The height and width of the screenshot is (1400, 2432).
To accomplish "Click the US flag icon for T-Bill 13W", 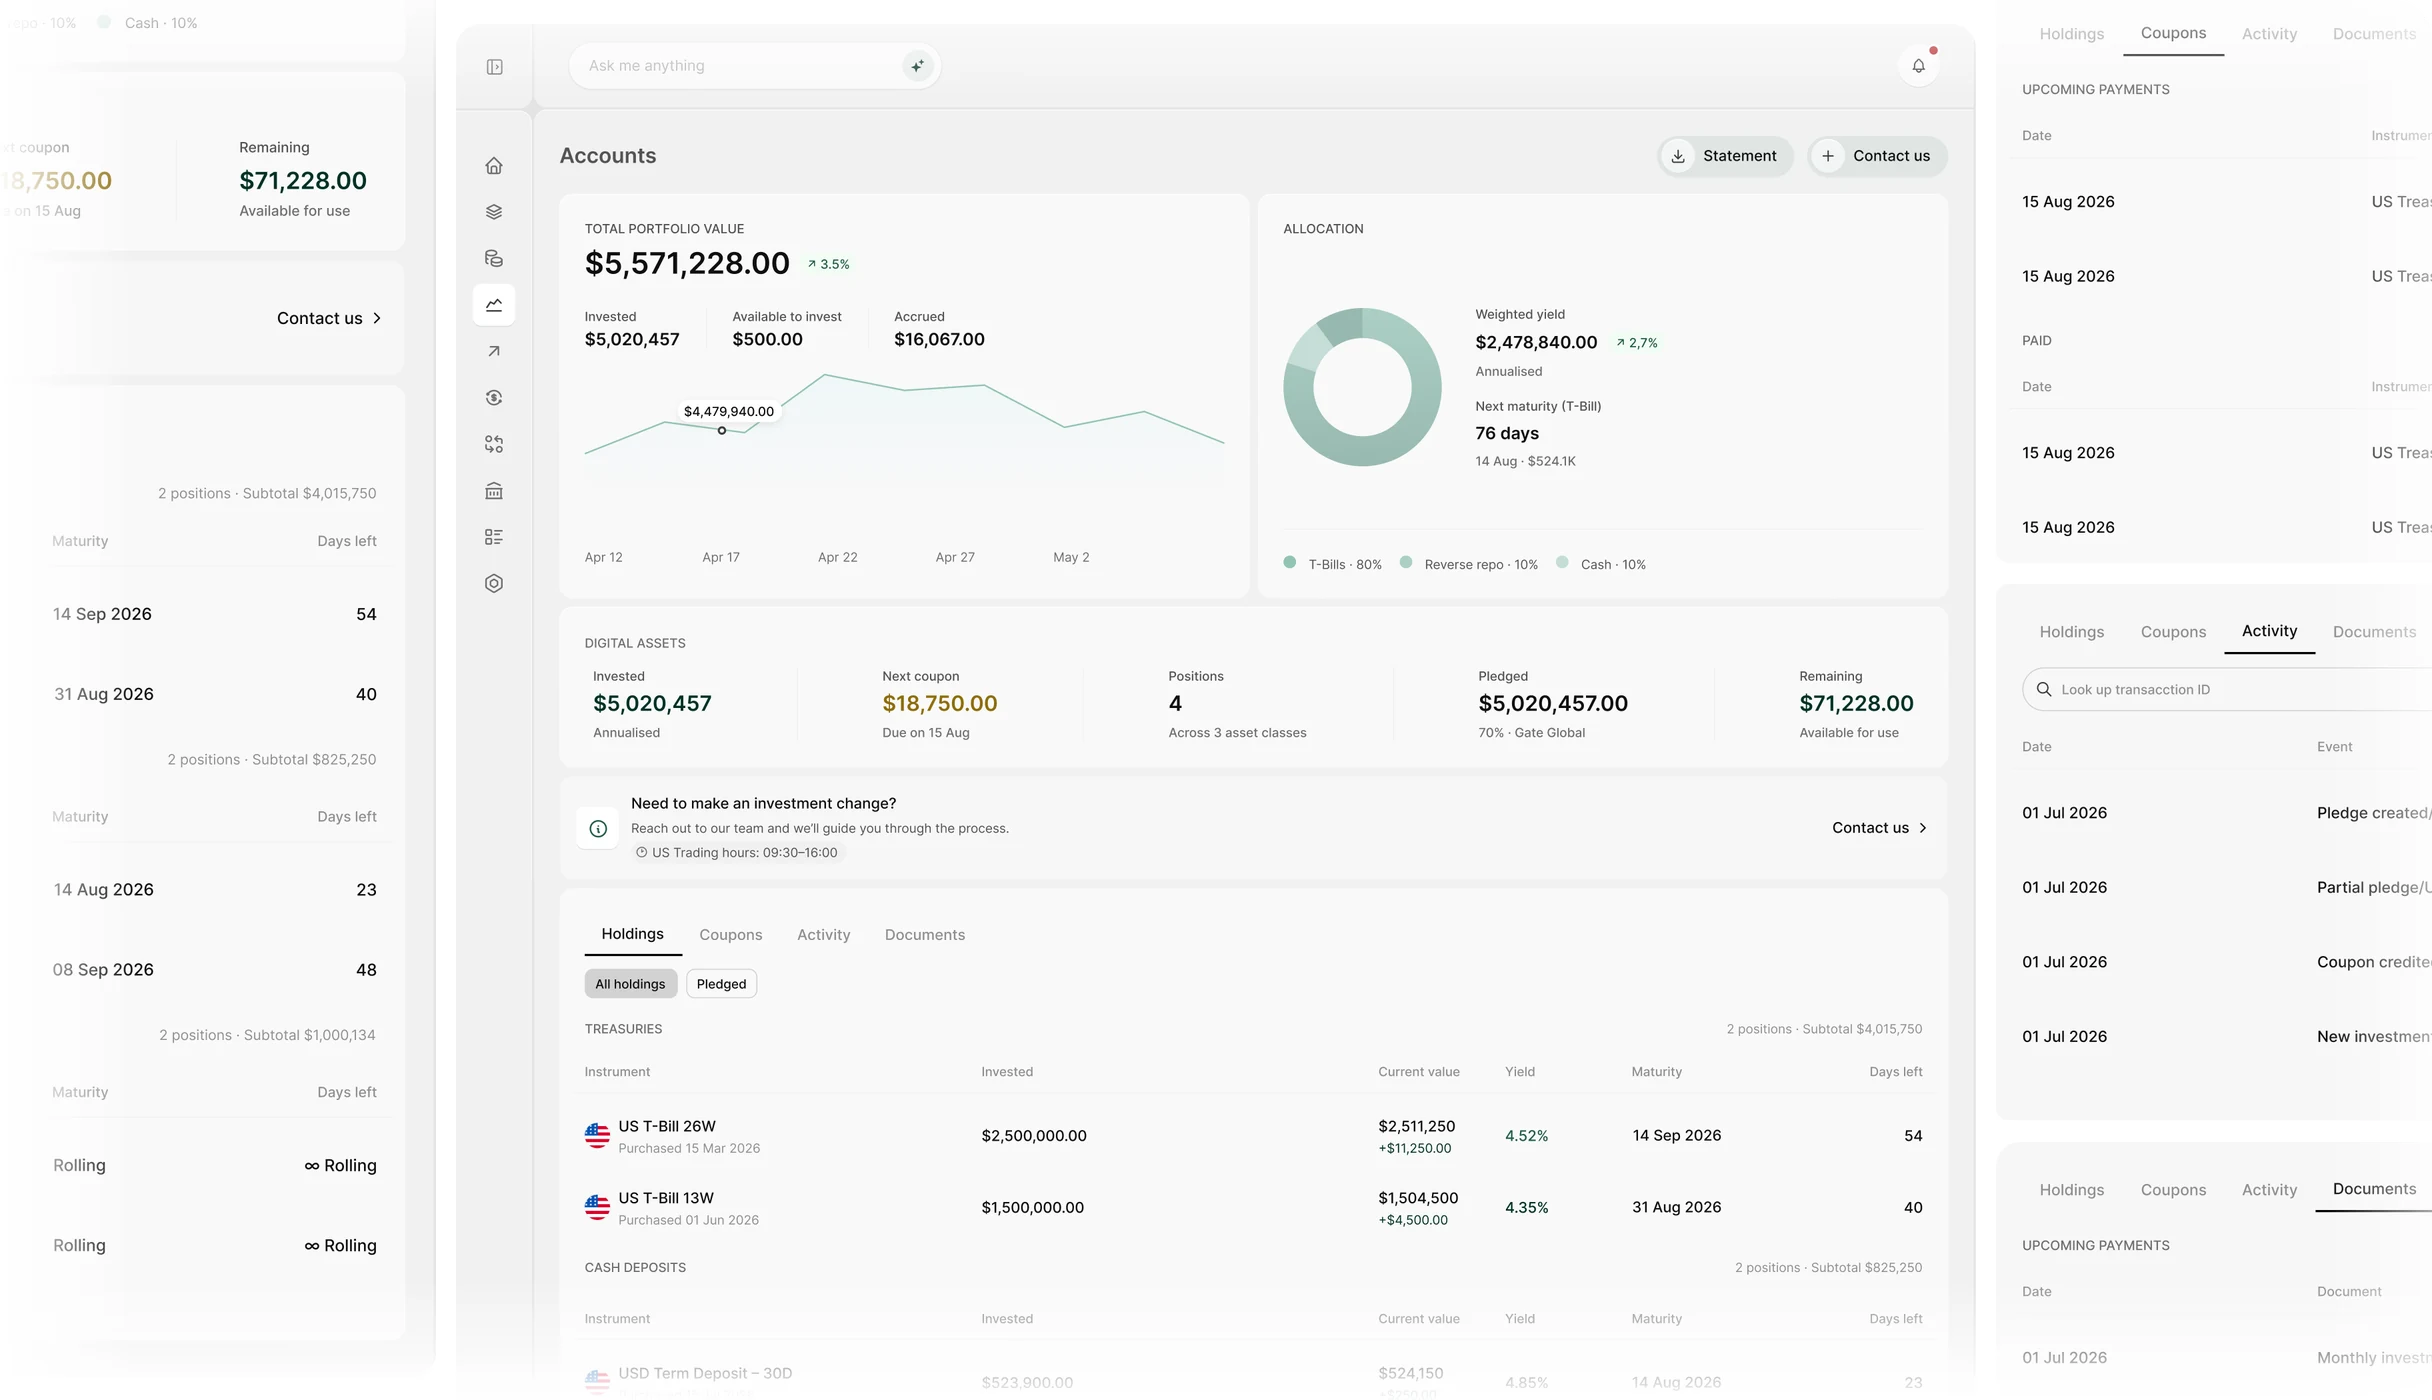I will click(x=597, y=1208).
